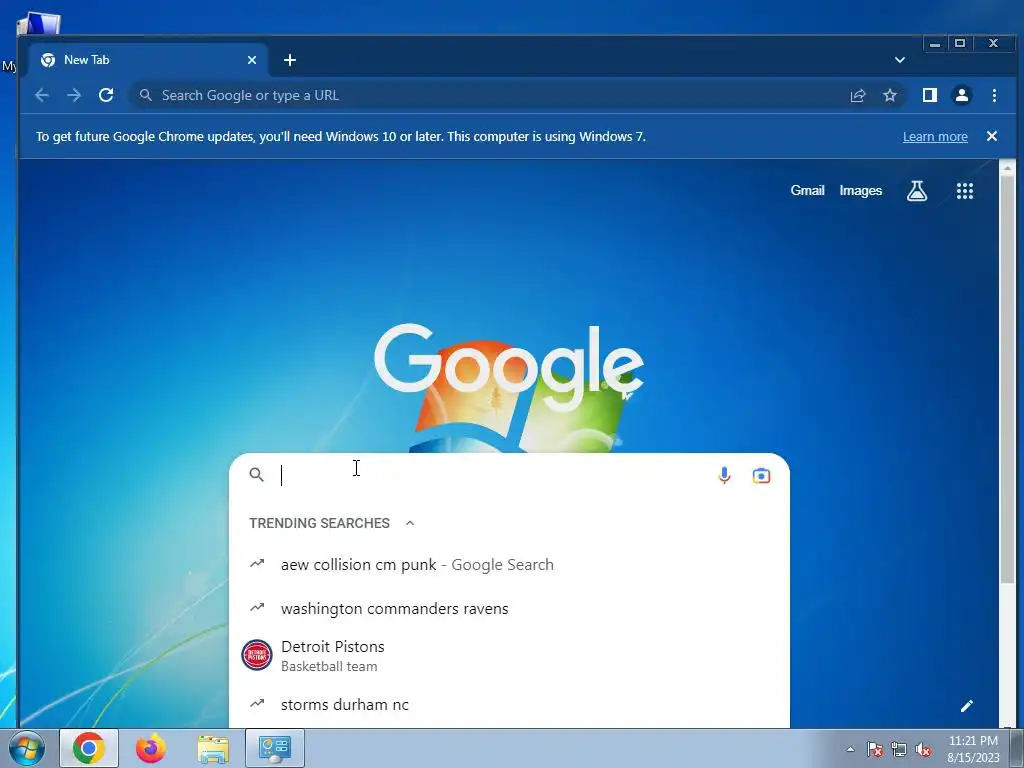The height and width of the screenshot is (768, 1024).
Task: Close the New Tab tab
Action: tap(252, 60)
